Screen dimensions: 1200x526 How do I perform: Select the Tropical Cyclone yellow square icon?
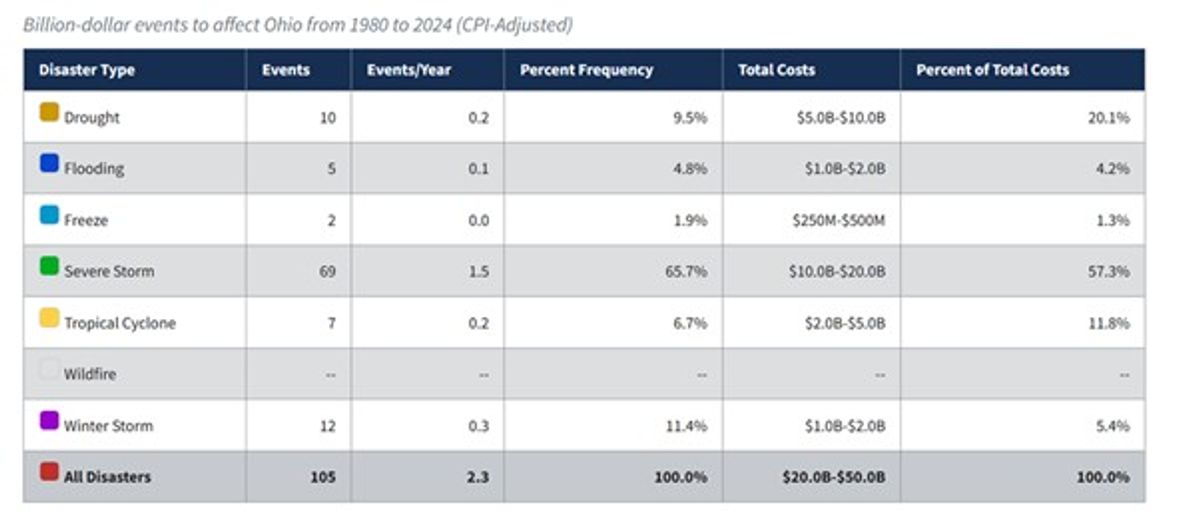coord(49,318)
